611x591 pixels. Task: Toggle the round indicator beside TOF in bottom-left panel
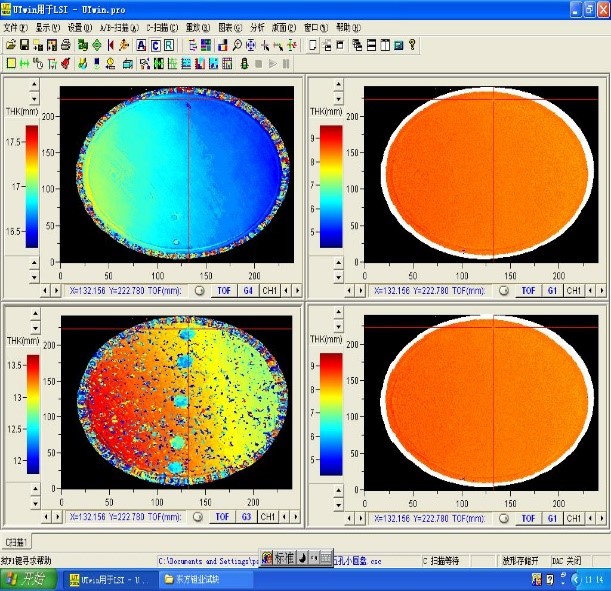[x=199, y=518]
